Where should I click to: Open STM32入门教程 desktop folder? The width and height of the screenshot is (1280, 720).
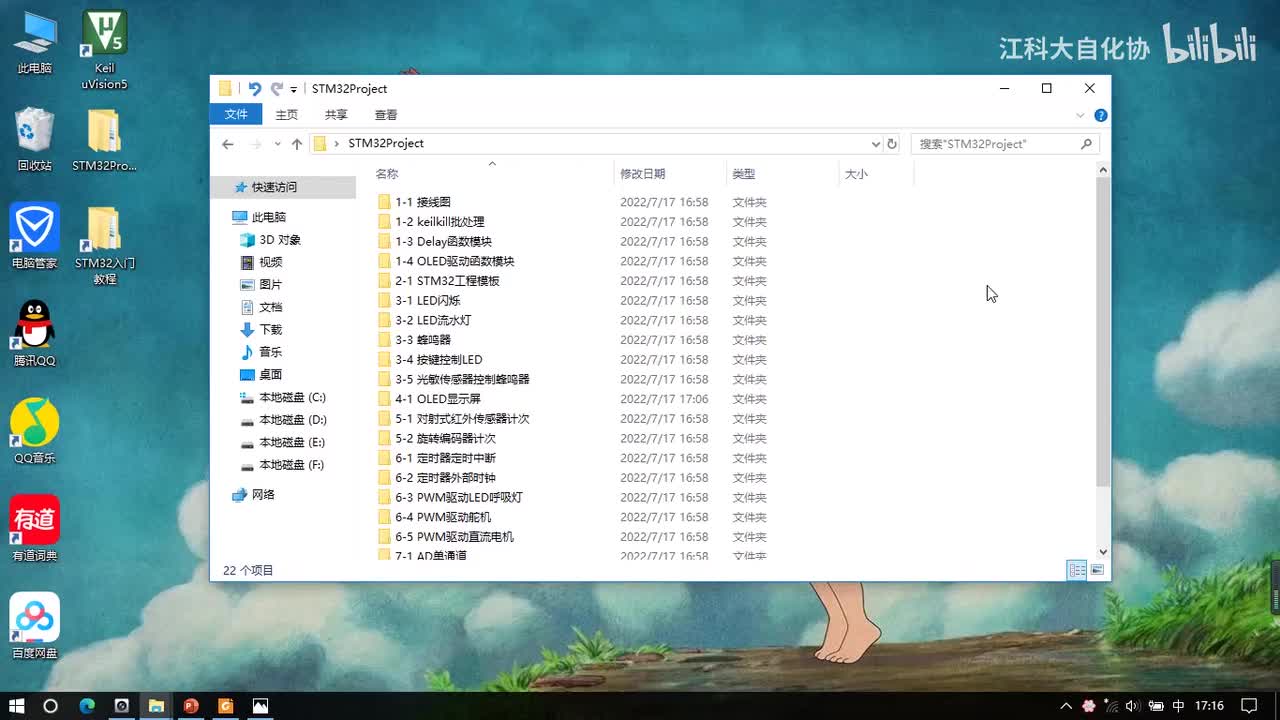point(104,245)
